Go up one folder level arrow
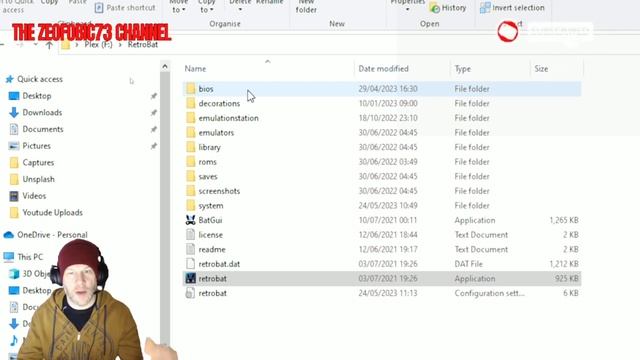The height and width of the screenshot is (360, 640). [x=49, y=45]
